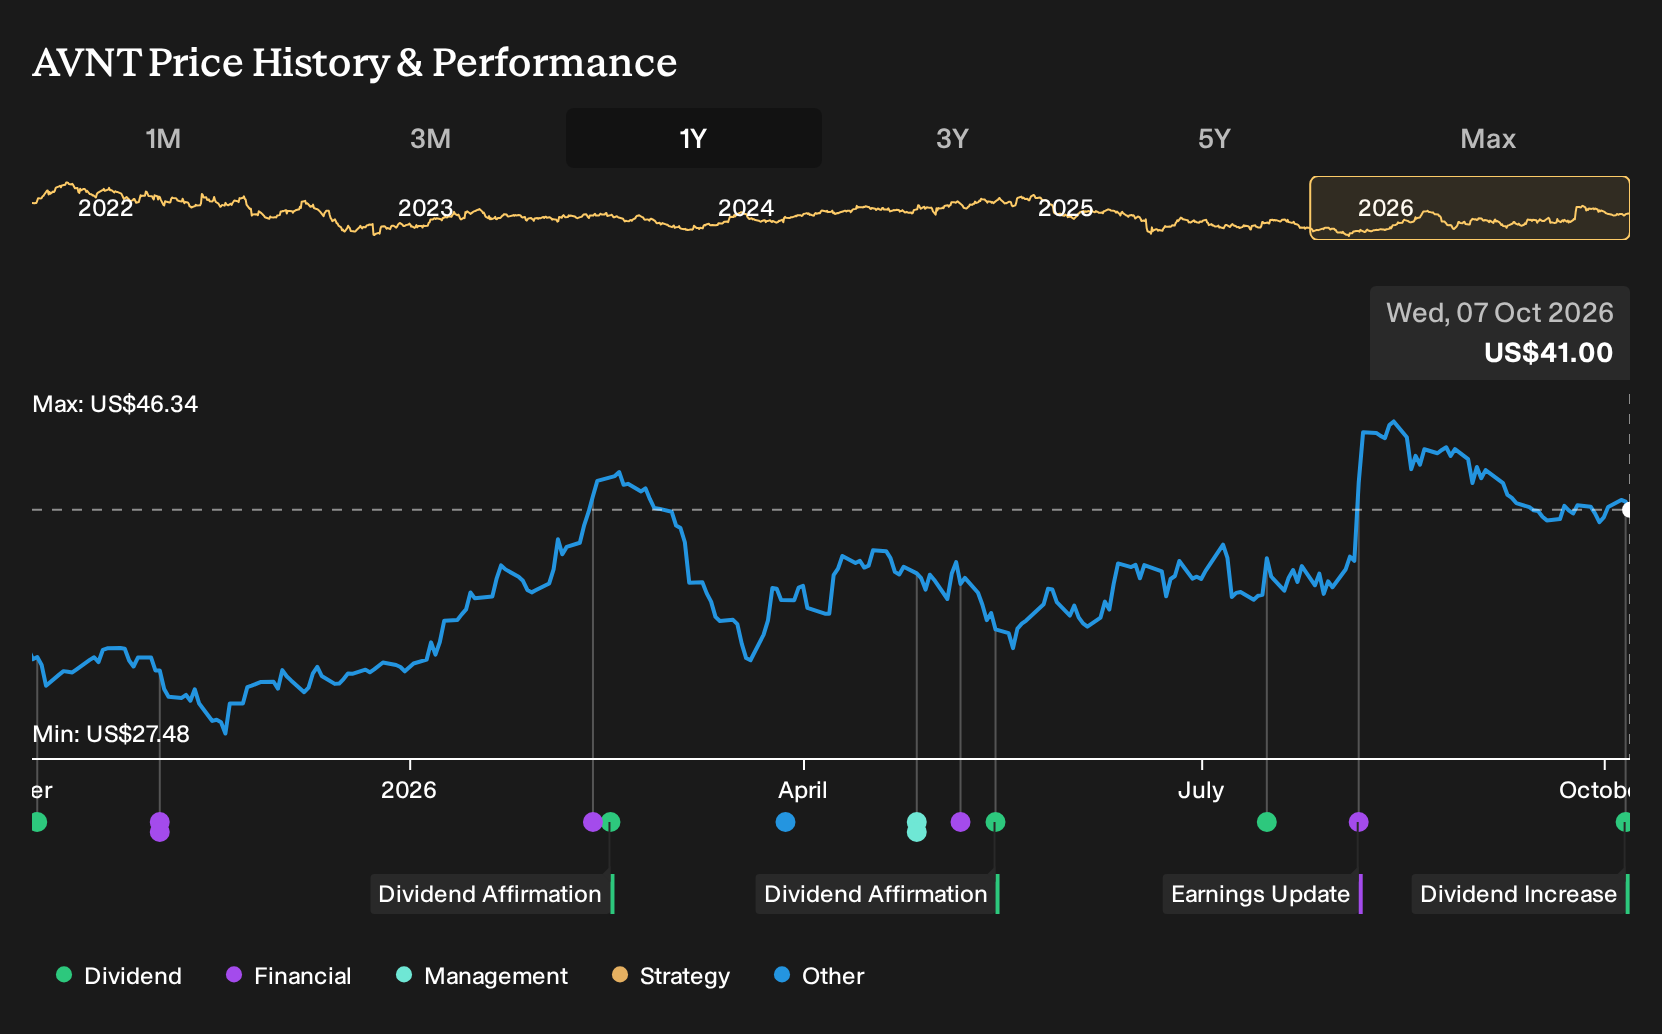Click the "Wed, 07 Oct 2026" tooltip date

coord(1499,313)
